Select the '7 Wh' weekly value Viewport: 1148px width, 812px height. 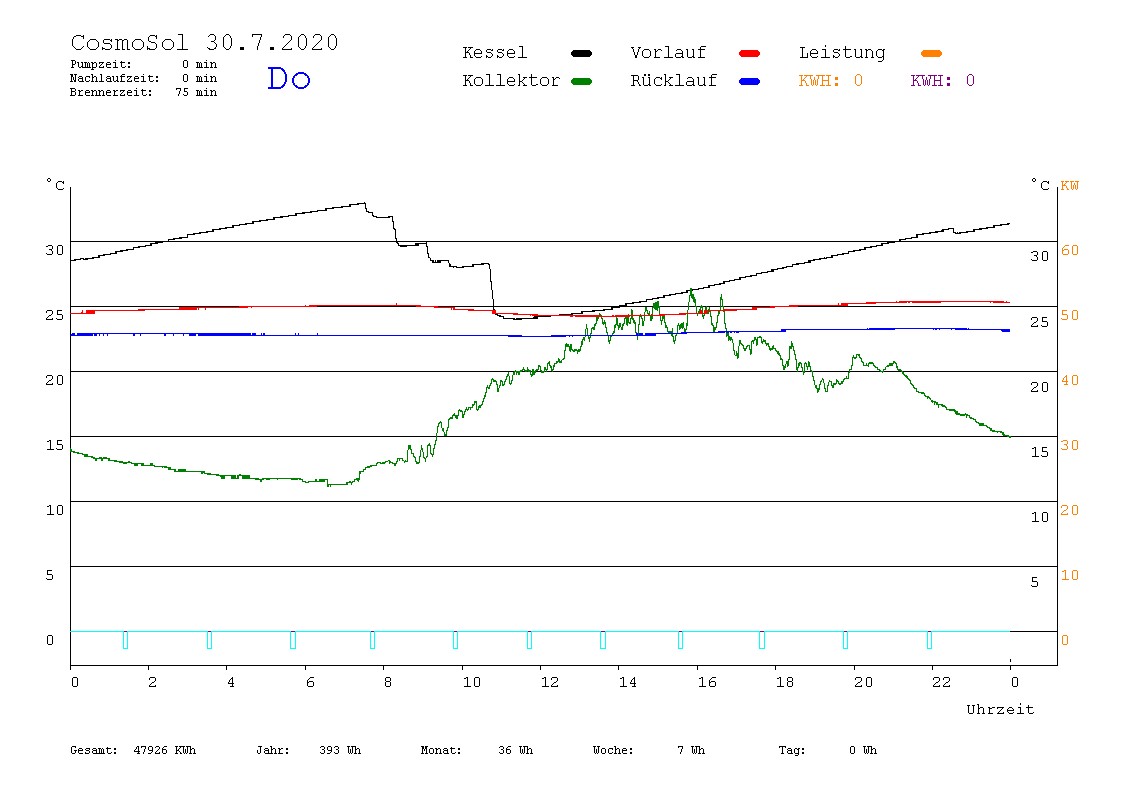tap(691, 750)
